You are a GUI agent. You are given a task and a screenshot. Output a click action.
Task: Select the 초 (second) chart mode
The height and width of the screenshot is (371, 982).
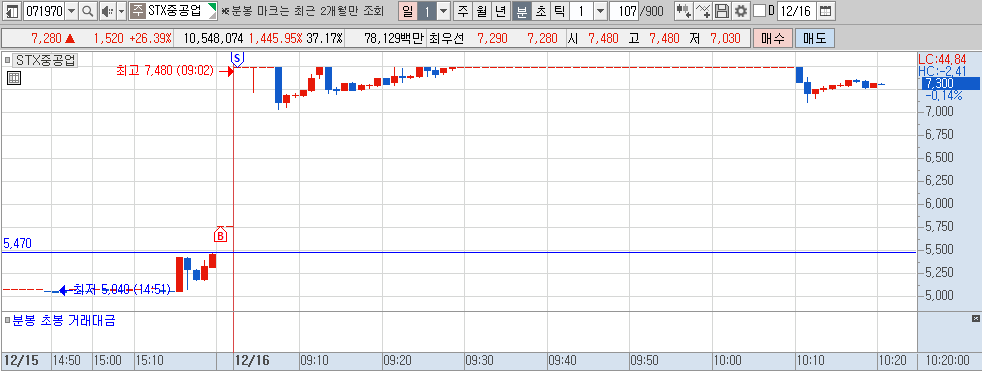point(540,11)
